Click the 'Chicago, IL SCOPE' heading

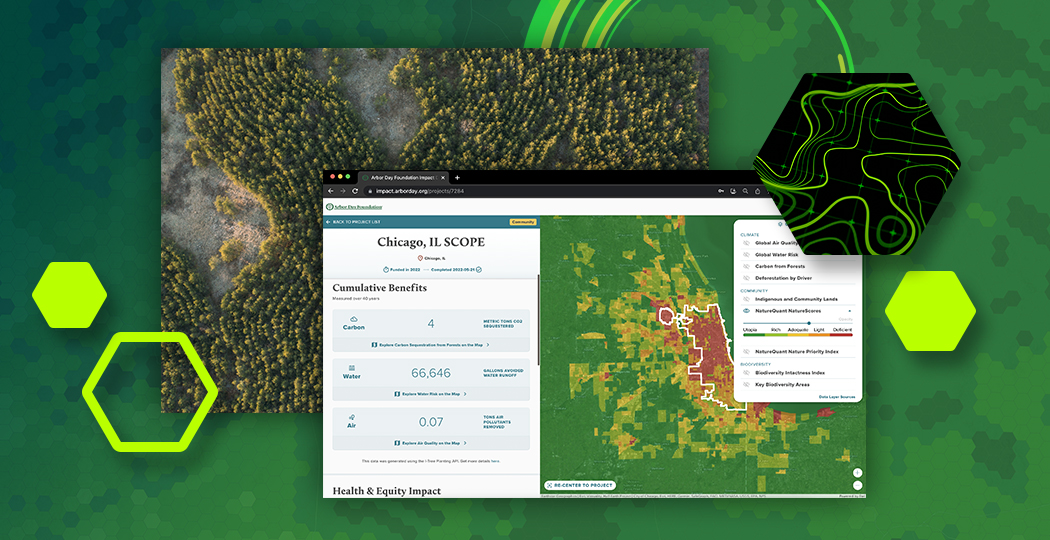(431, 242)
